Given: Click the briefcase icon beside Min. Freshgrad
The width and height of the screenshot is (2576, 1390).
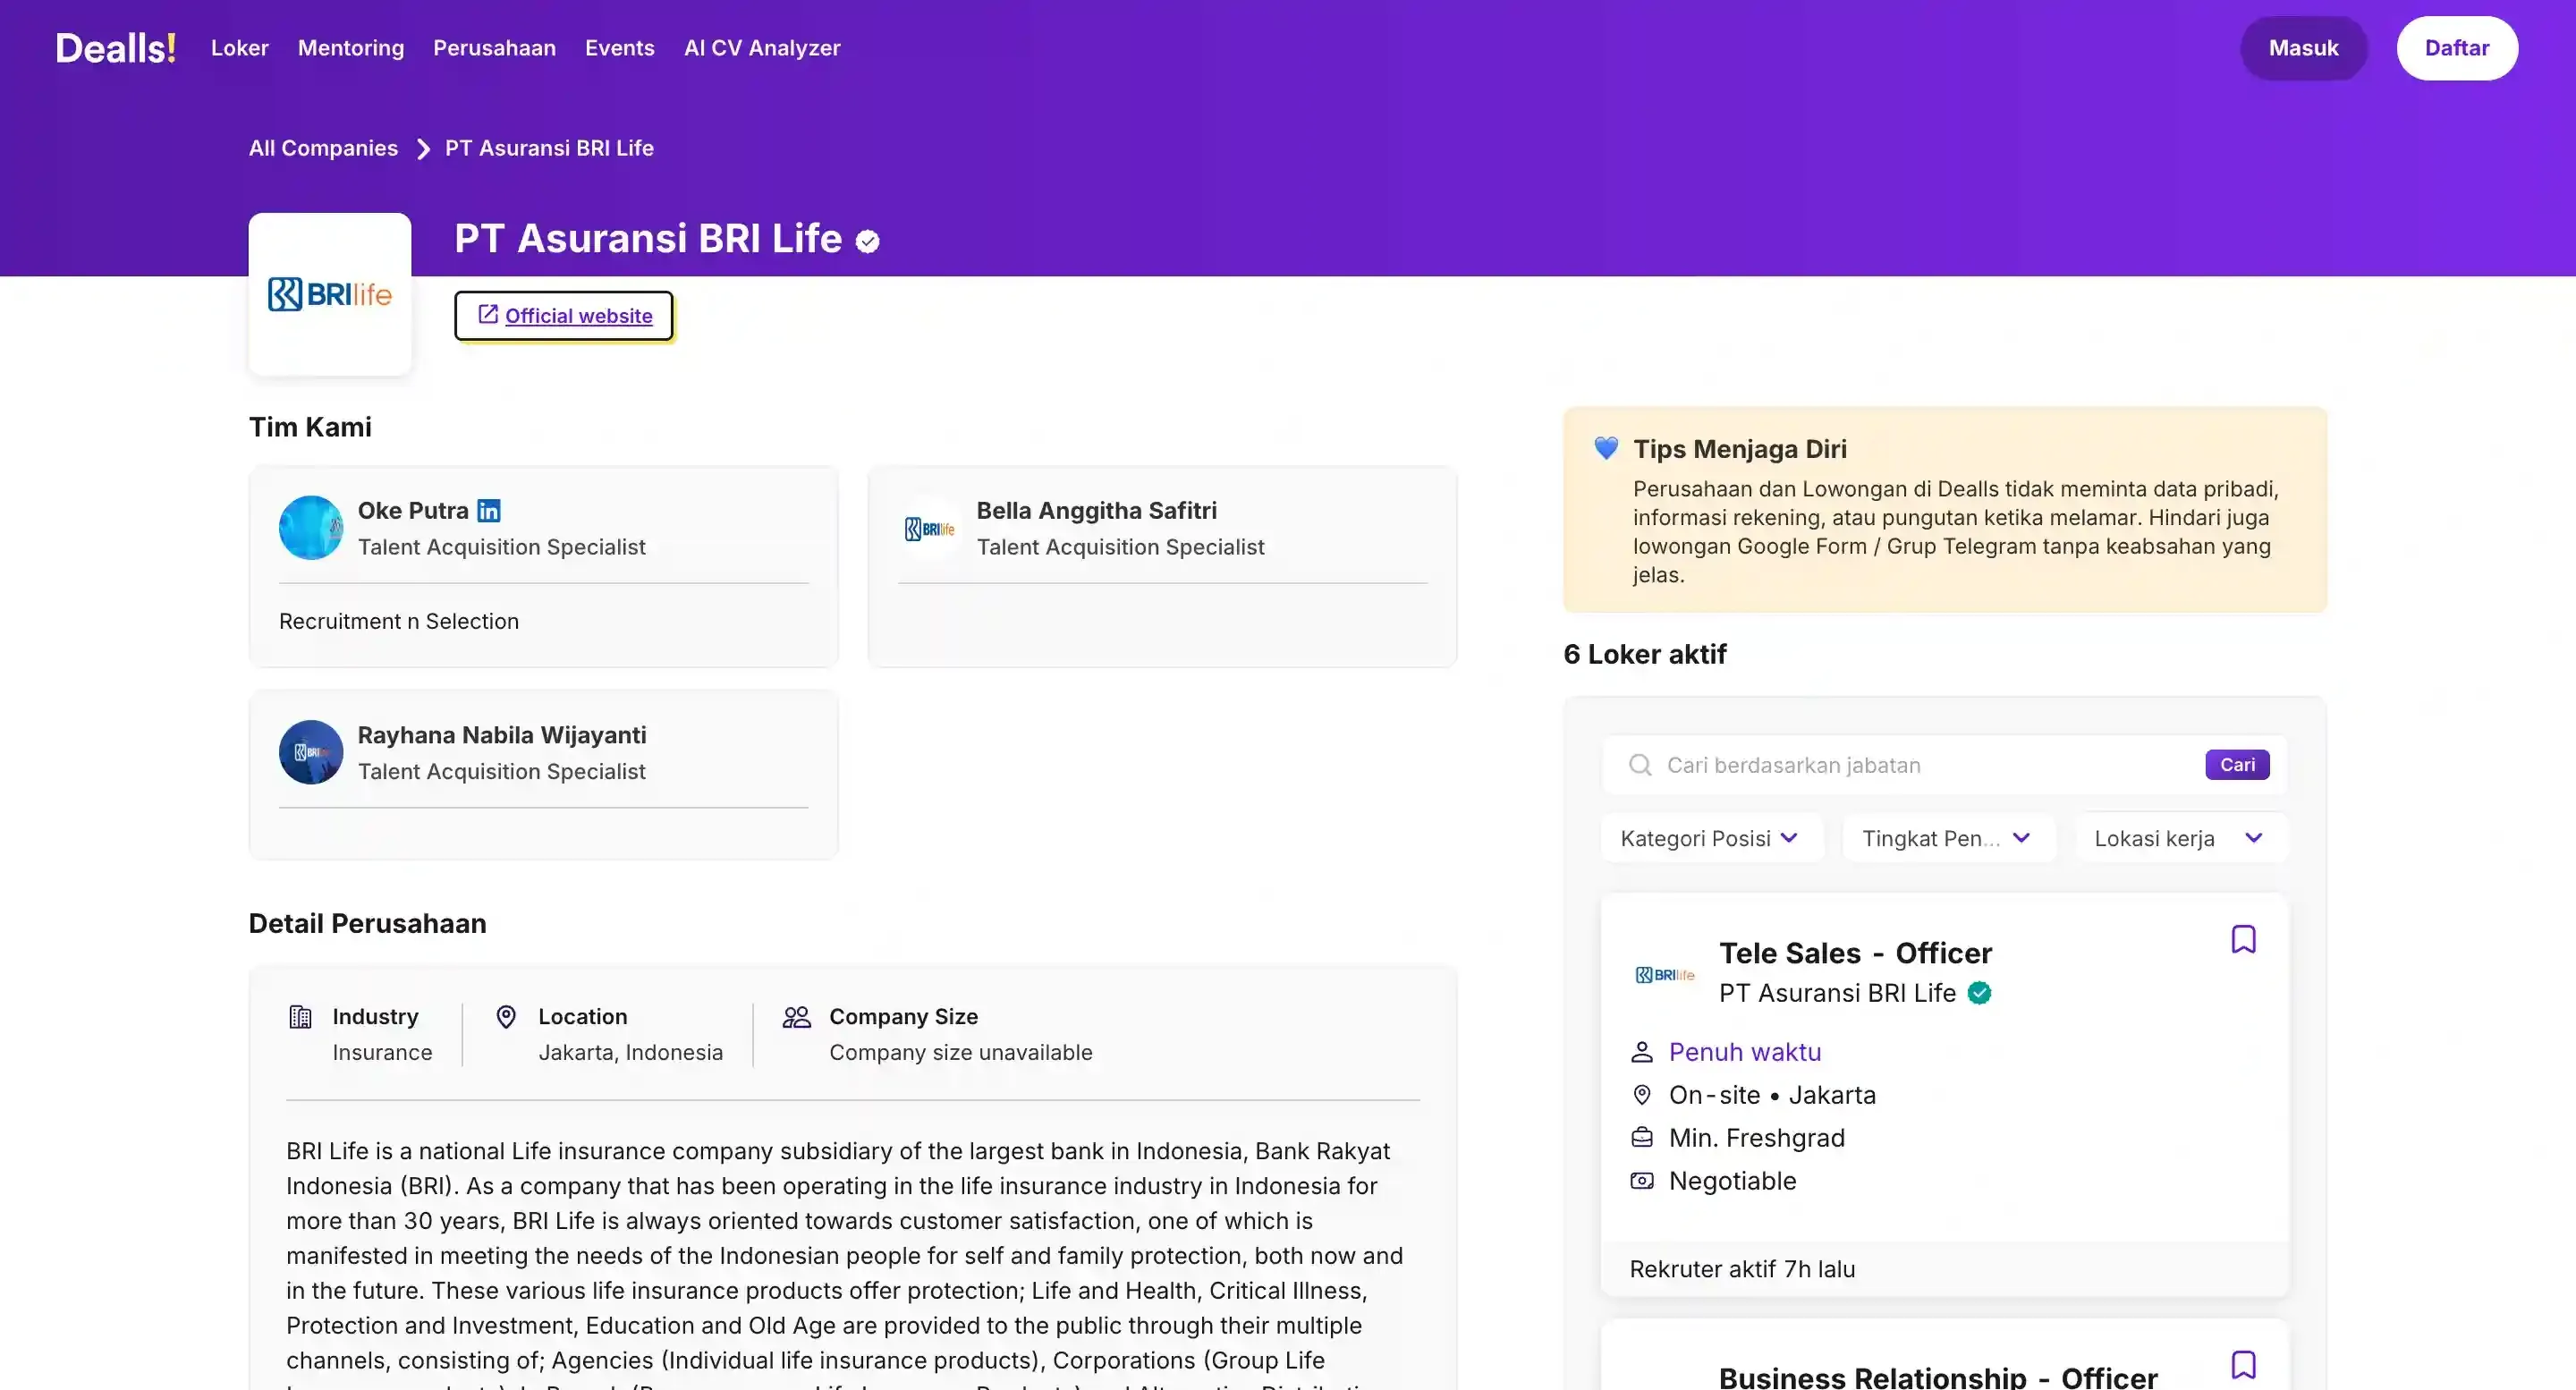Looking at the screenshot, I should click(1642, 1138).
